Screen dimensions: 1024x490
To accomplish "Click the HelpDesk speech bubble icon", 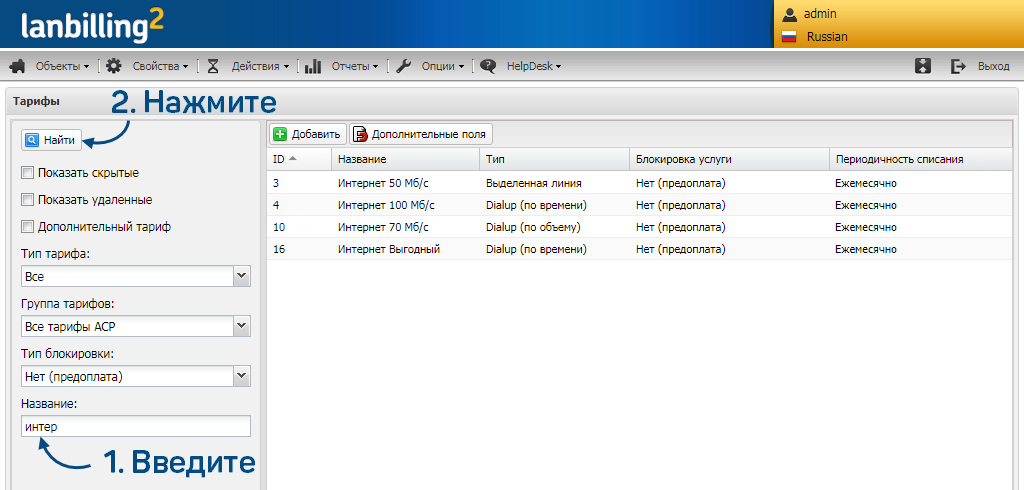I will pos(488,66).
